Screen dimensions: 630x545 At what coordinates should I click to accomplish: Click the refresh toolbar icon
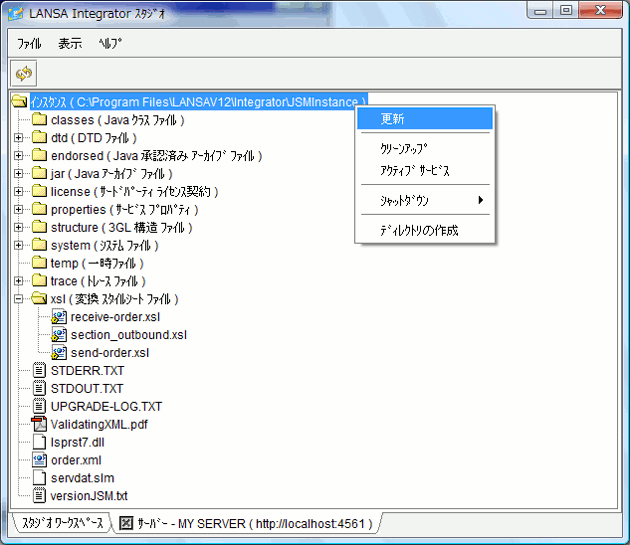24,74
